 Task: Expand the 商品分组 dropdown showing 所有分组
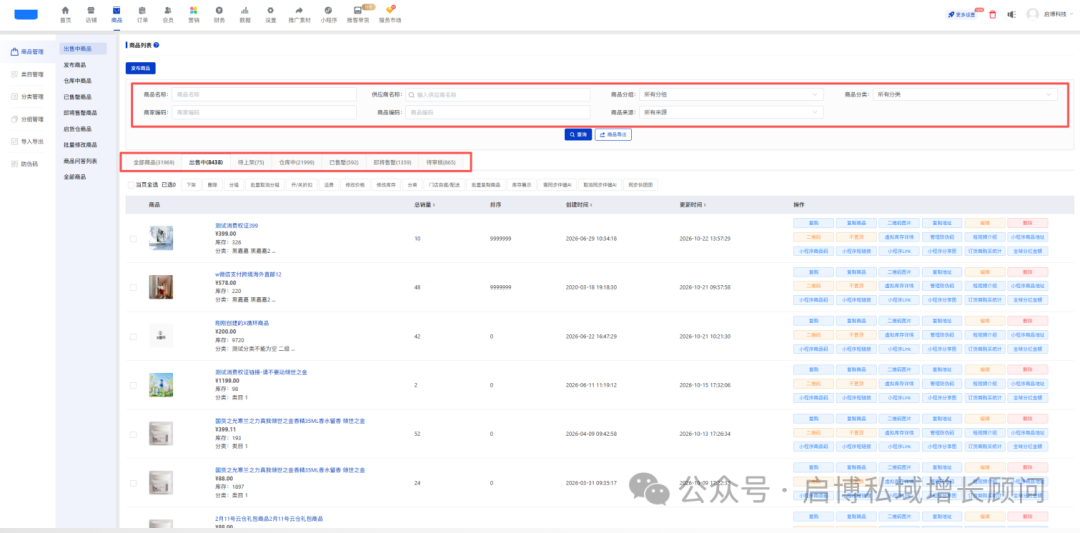(731, 94)
